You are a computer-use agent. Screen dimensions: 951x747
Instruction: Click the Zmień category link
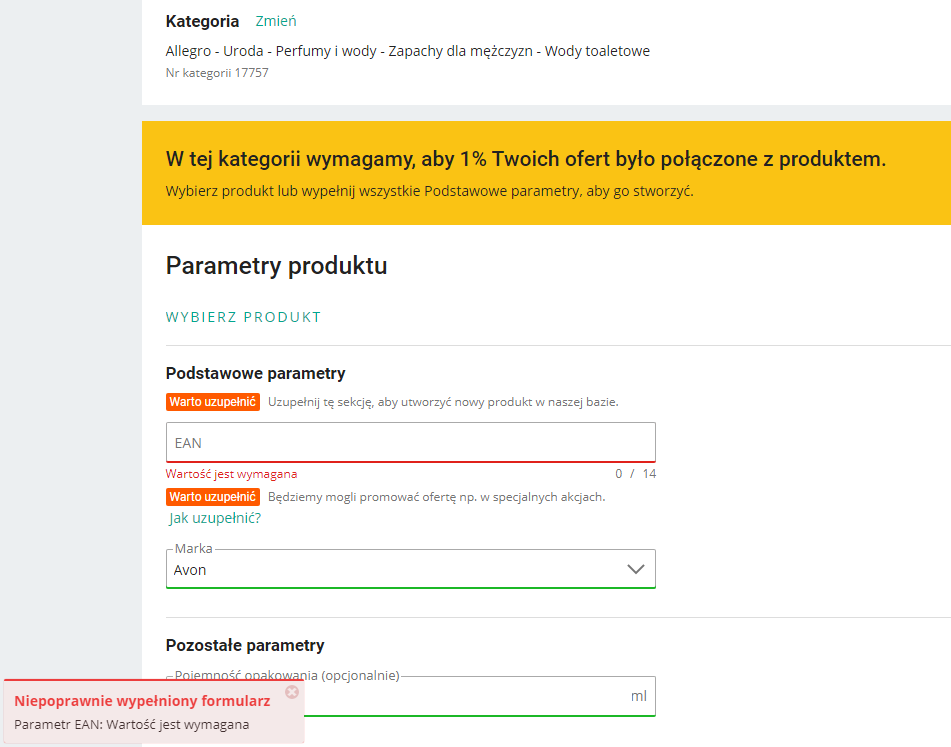coord(276,21)
